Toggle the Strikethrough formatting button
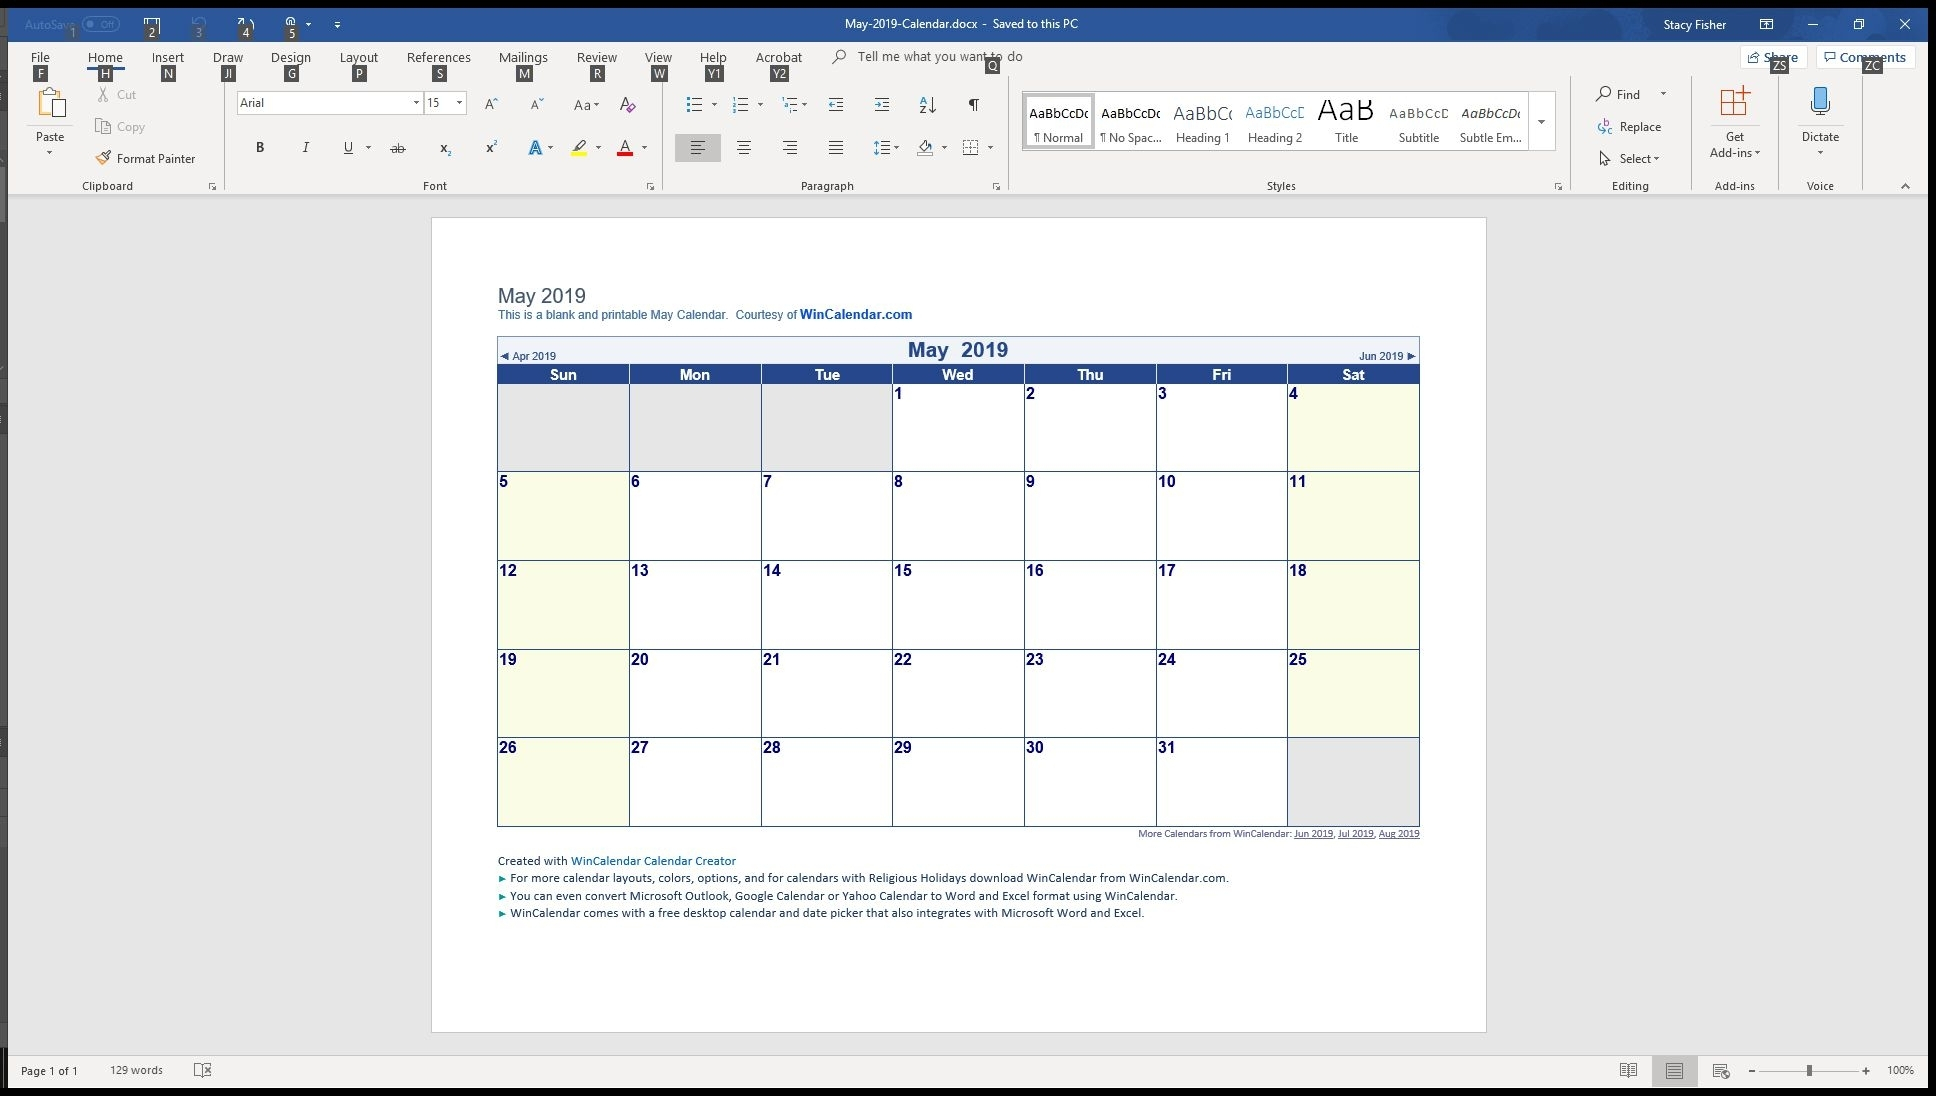This screenshot has height=1096, width=1936. pyautogui.click(x=396, y=146)
